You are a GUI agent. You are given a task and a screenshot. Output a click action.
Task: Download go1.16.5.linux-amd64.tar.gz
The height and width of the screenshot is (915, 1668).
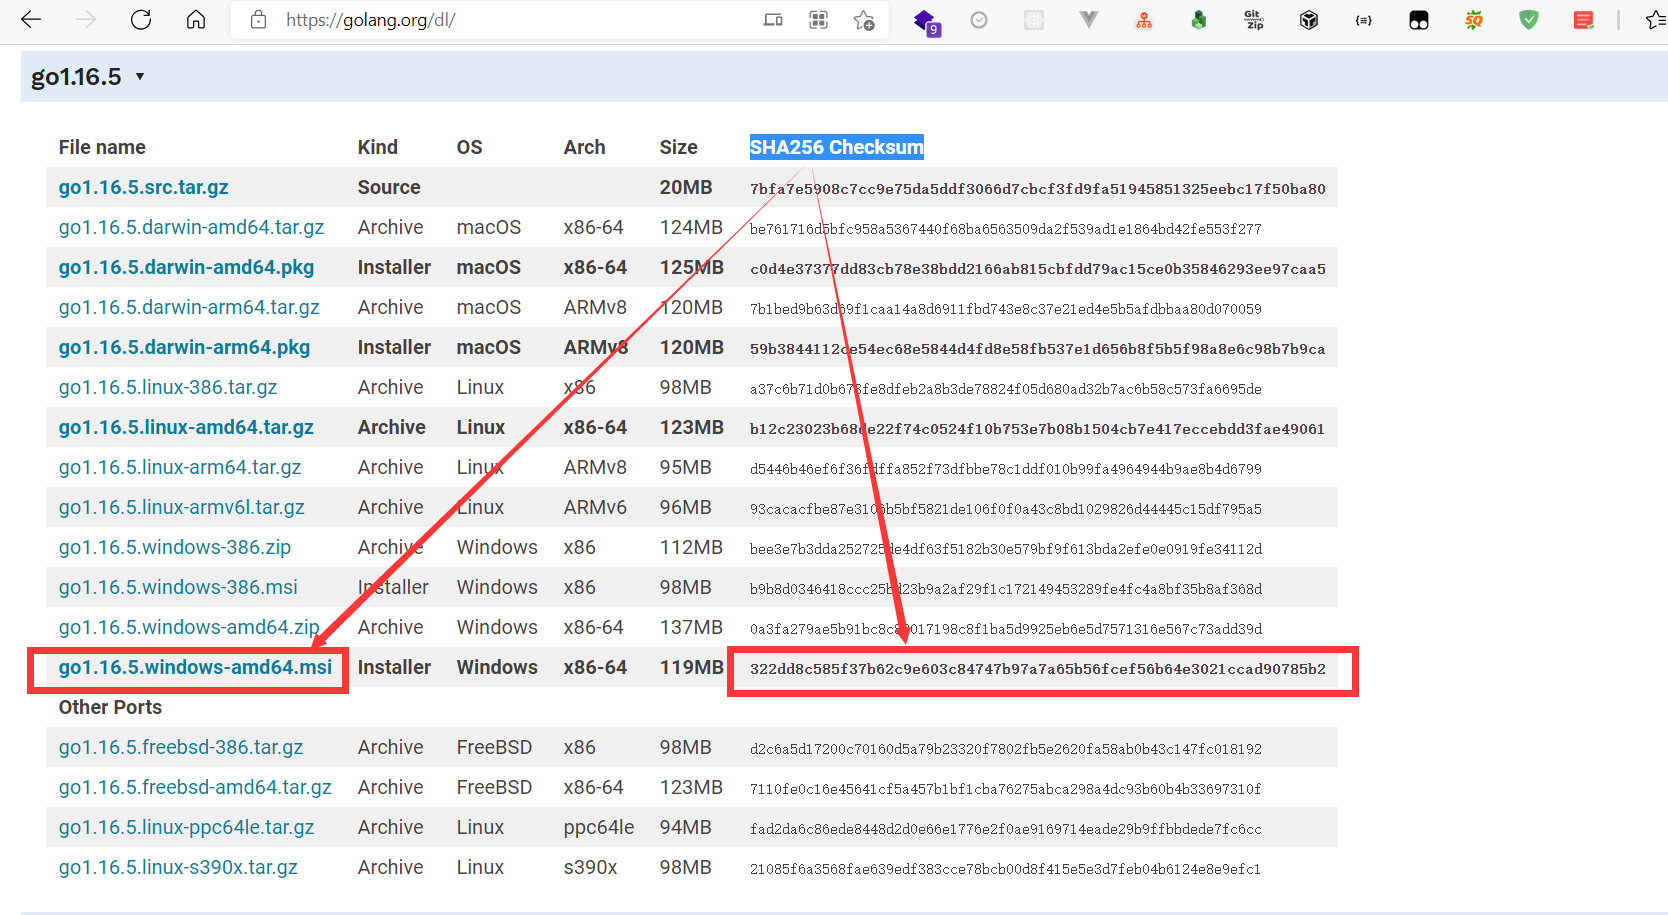pos(186,427)
